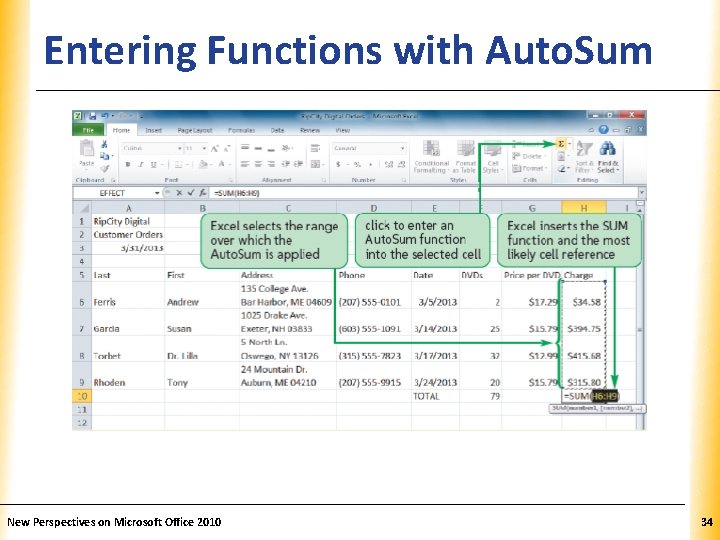
Task: Click the Accounting dollar format icon
Action: 338,164
